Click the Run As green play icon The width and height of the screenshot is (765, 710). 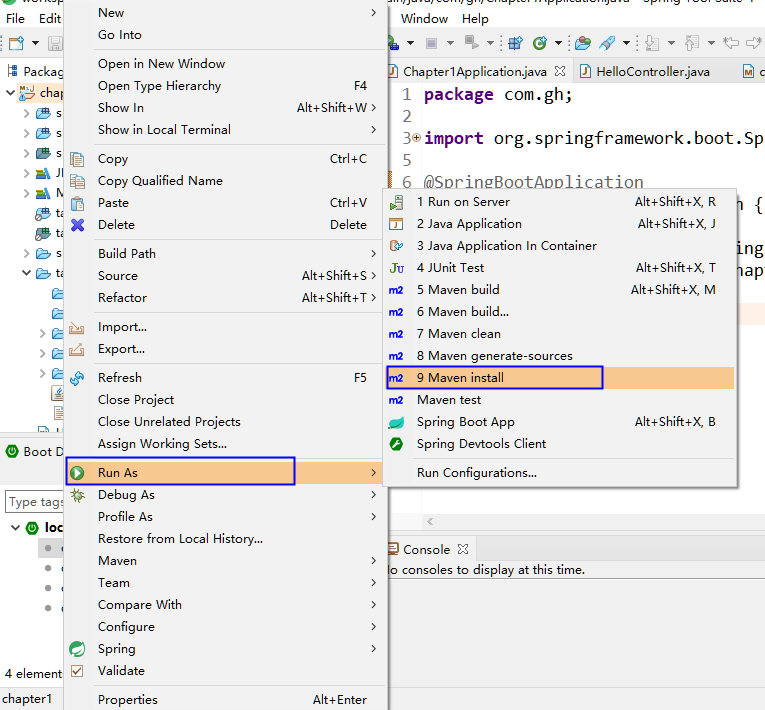point(77,473)
